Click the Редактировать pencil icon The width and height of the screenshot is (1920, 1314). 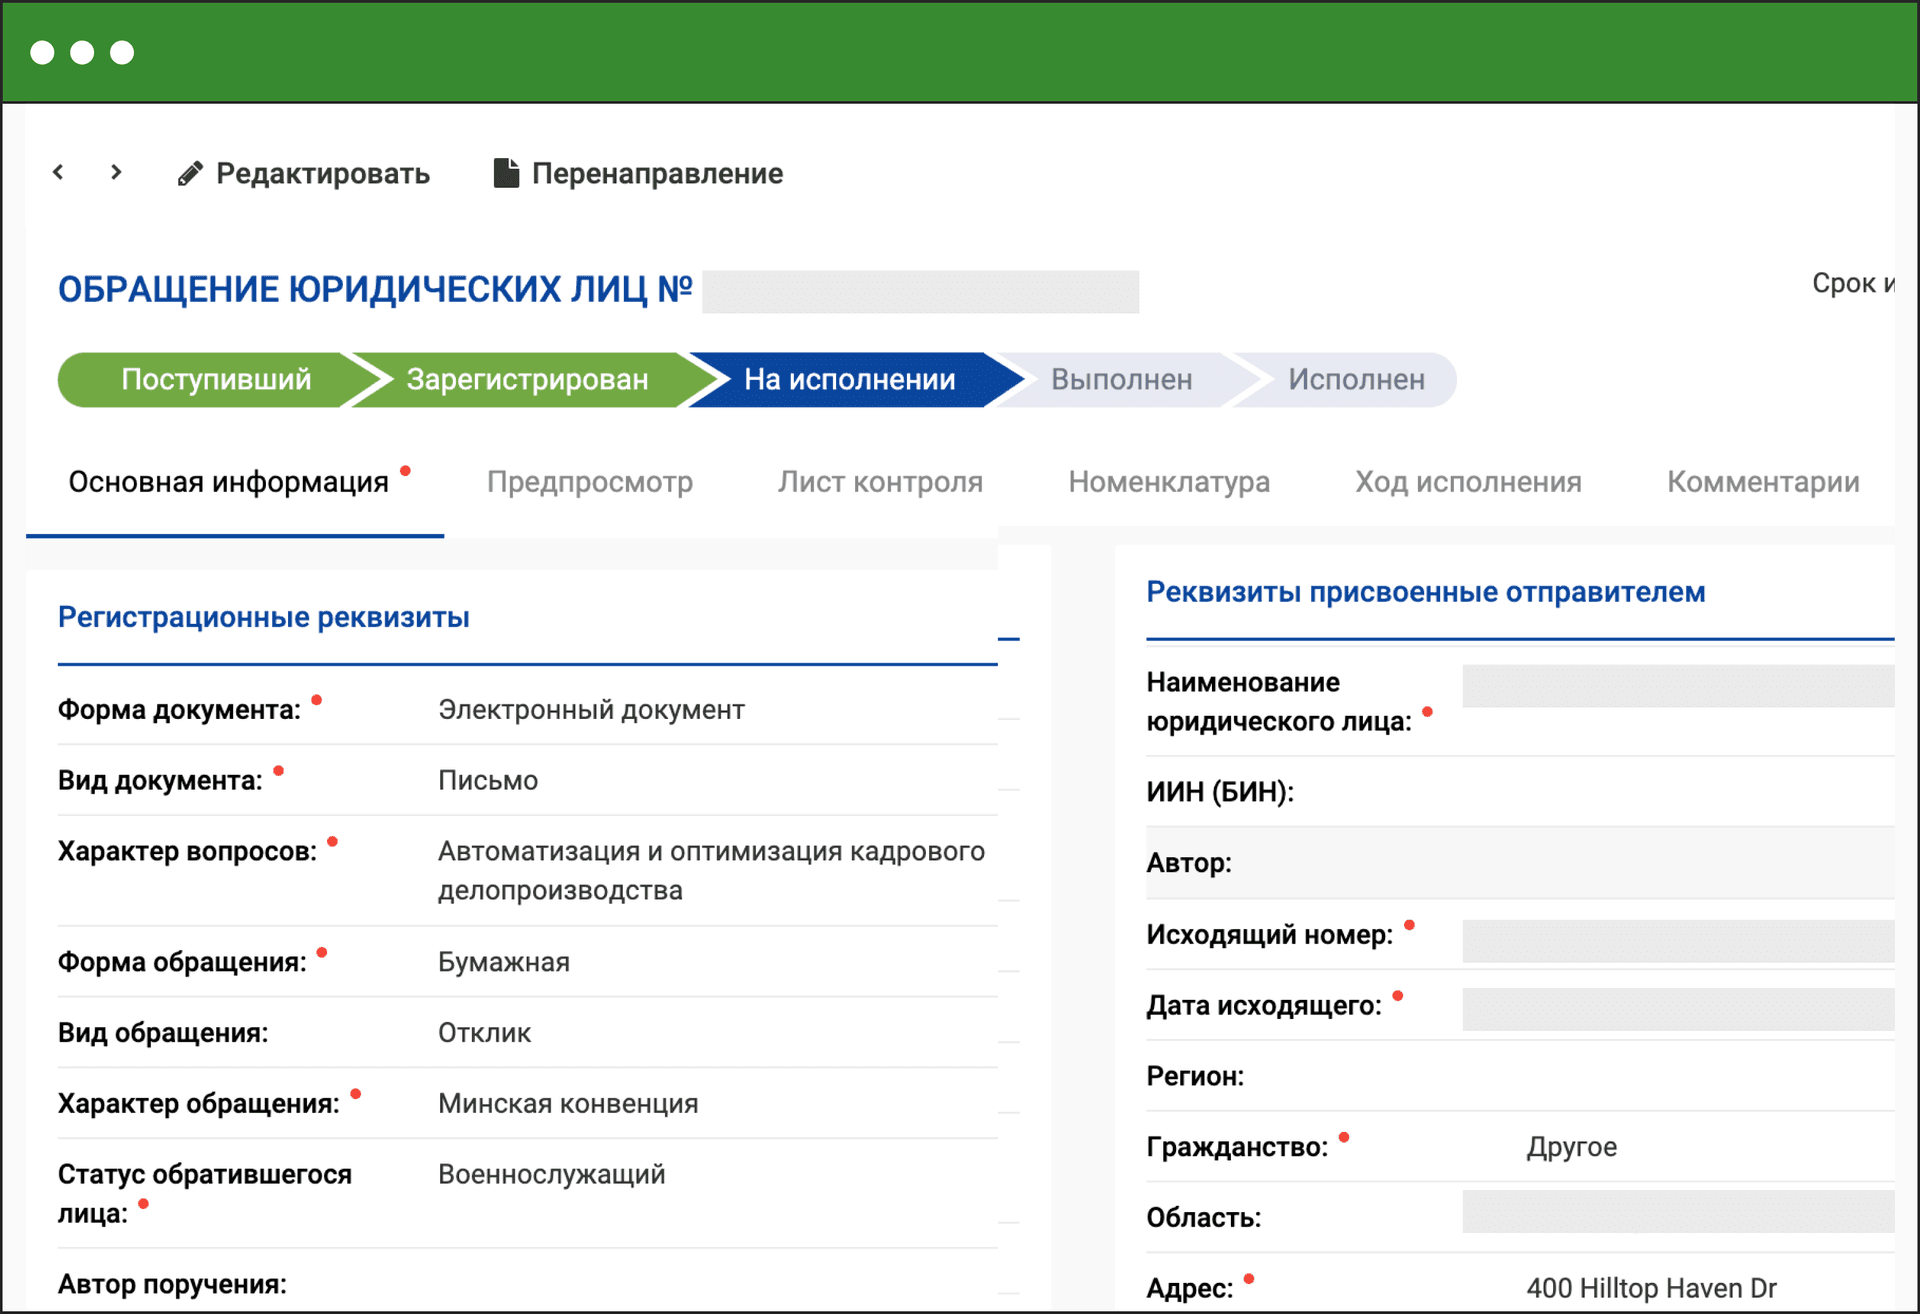(191, 172)
